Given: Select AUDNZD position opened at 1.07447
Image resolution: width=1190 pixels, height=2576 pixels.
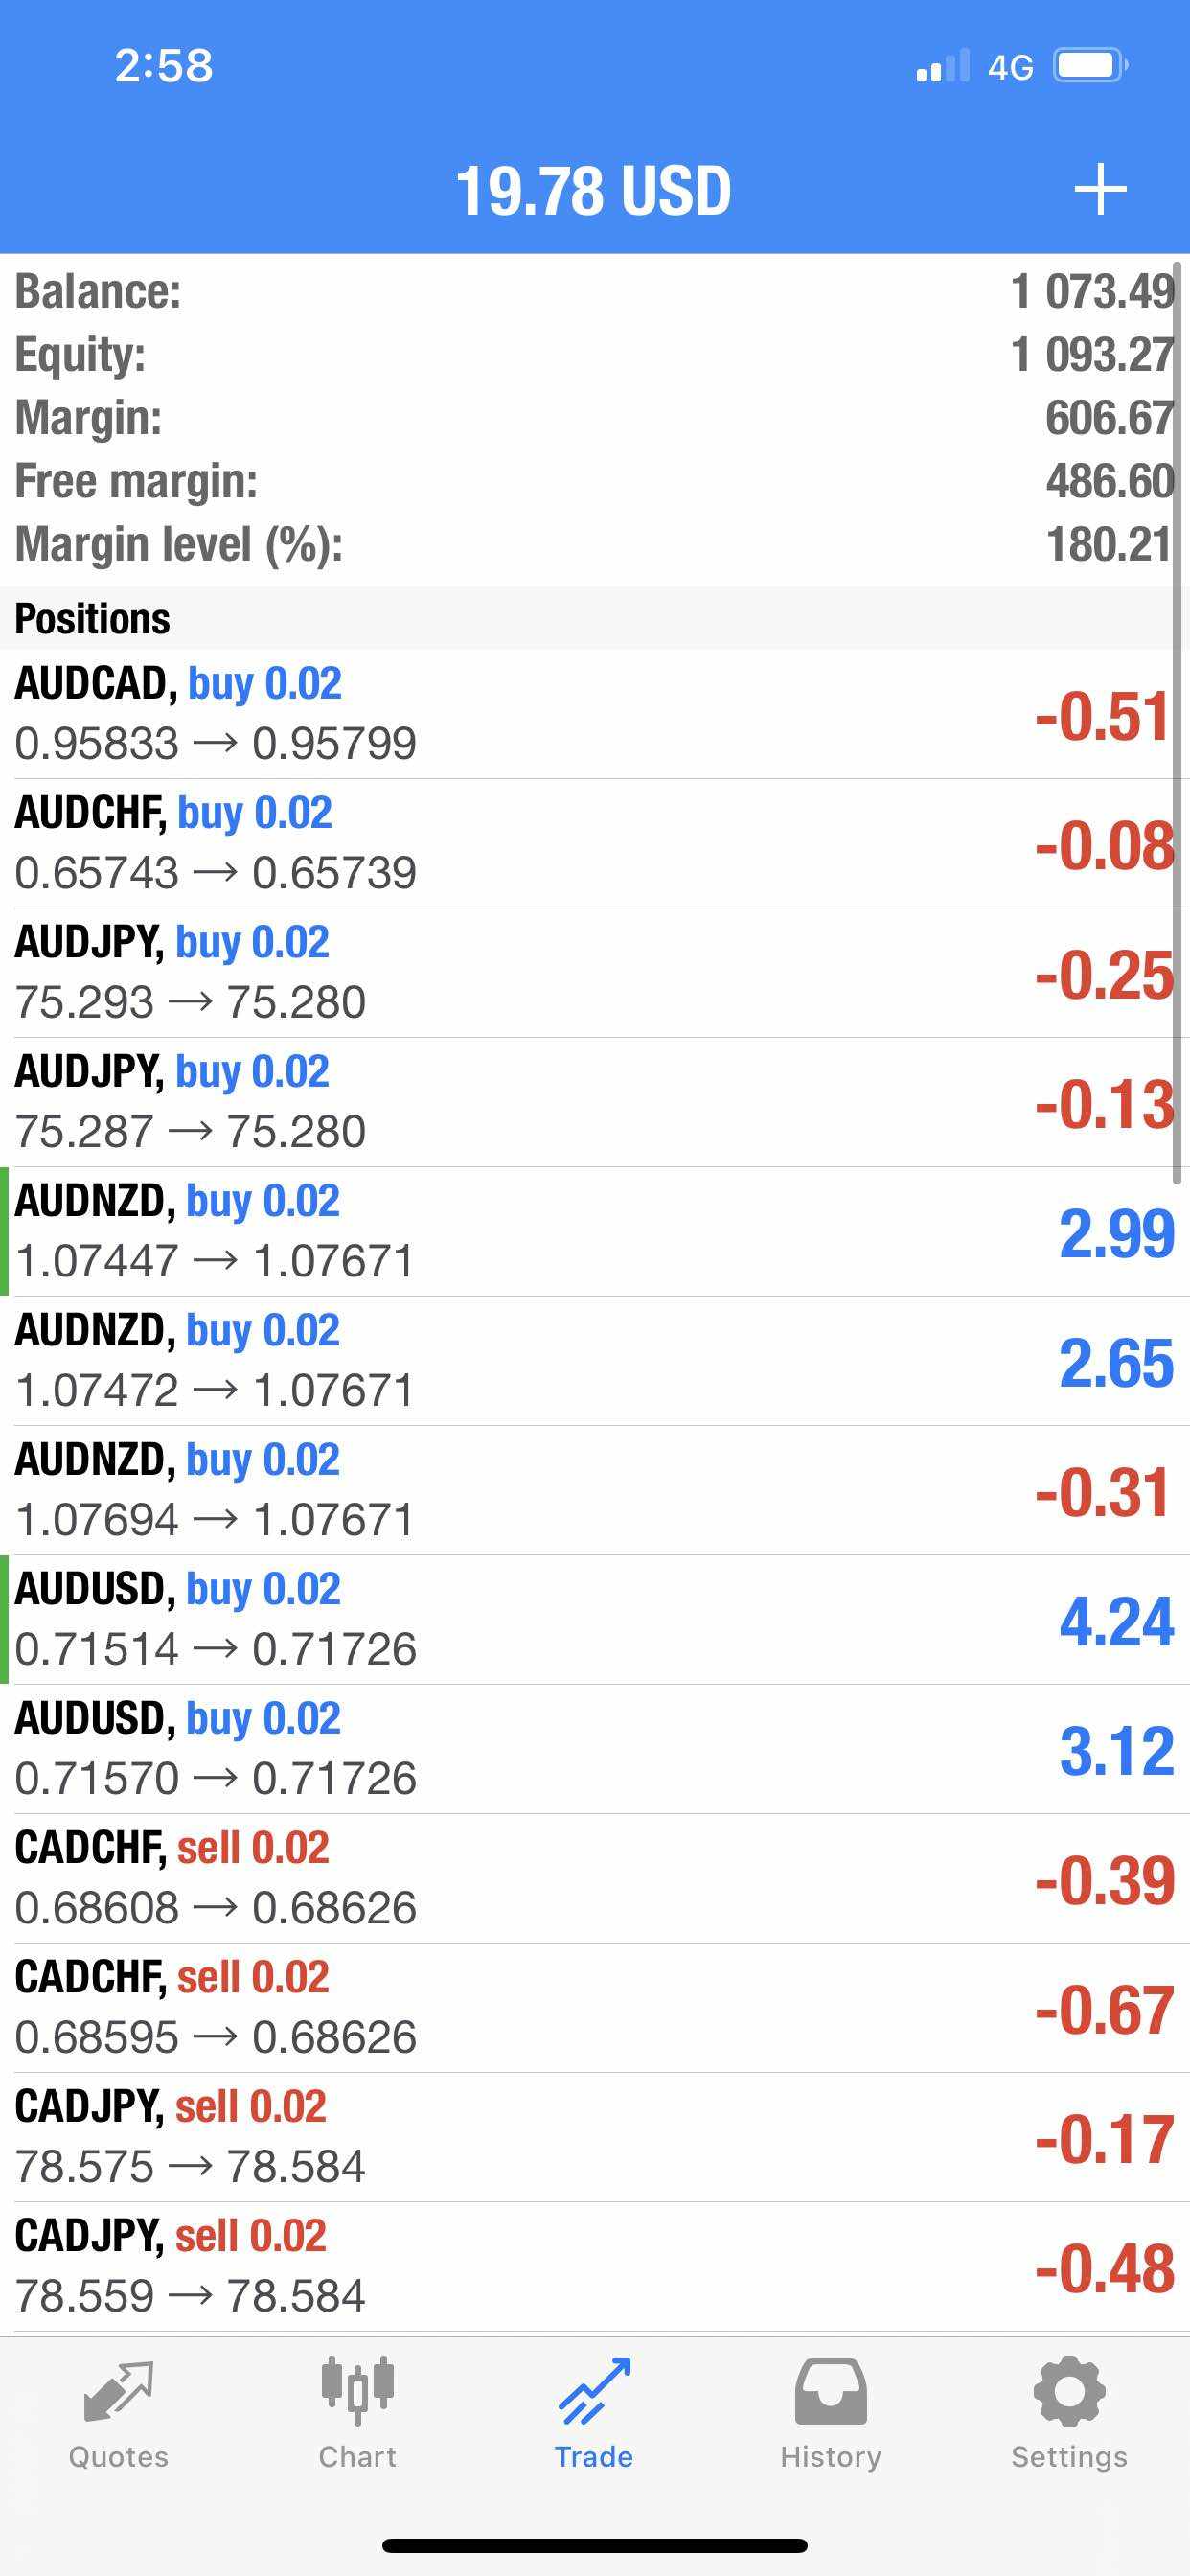Looking at the screenshot, I should tap(590, 1231).
